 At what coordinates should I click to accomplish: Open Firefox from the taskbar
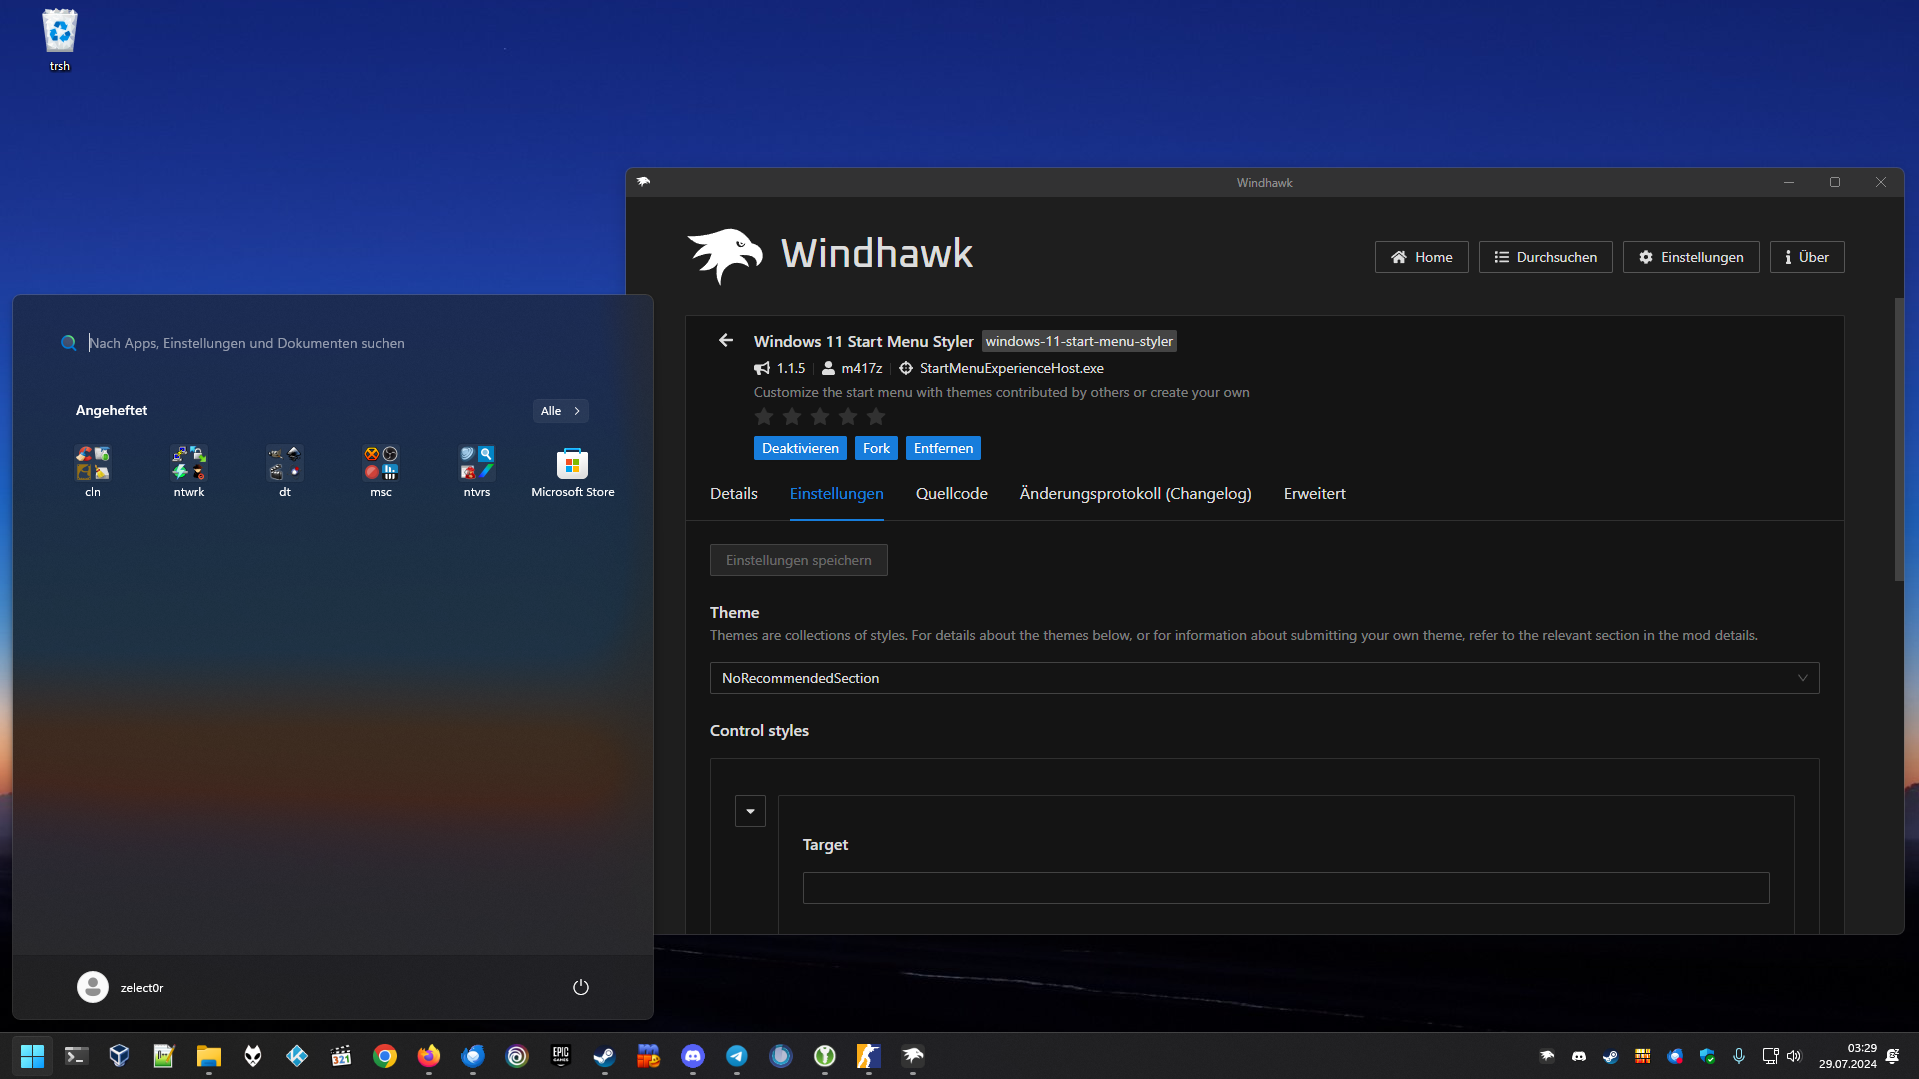coord(428,1056)
